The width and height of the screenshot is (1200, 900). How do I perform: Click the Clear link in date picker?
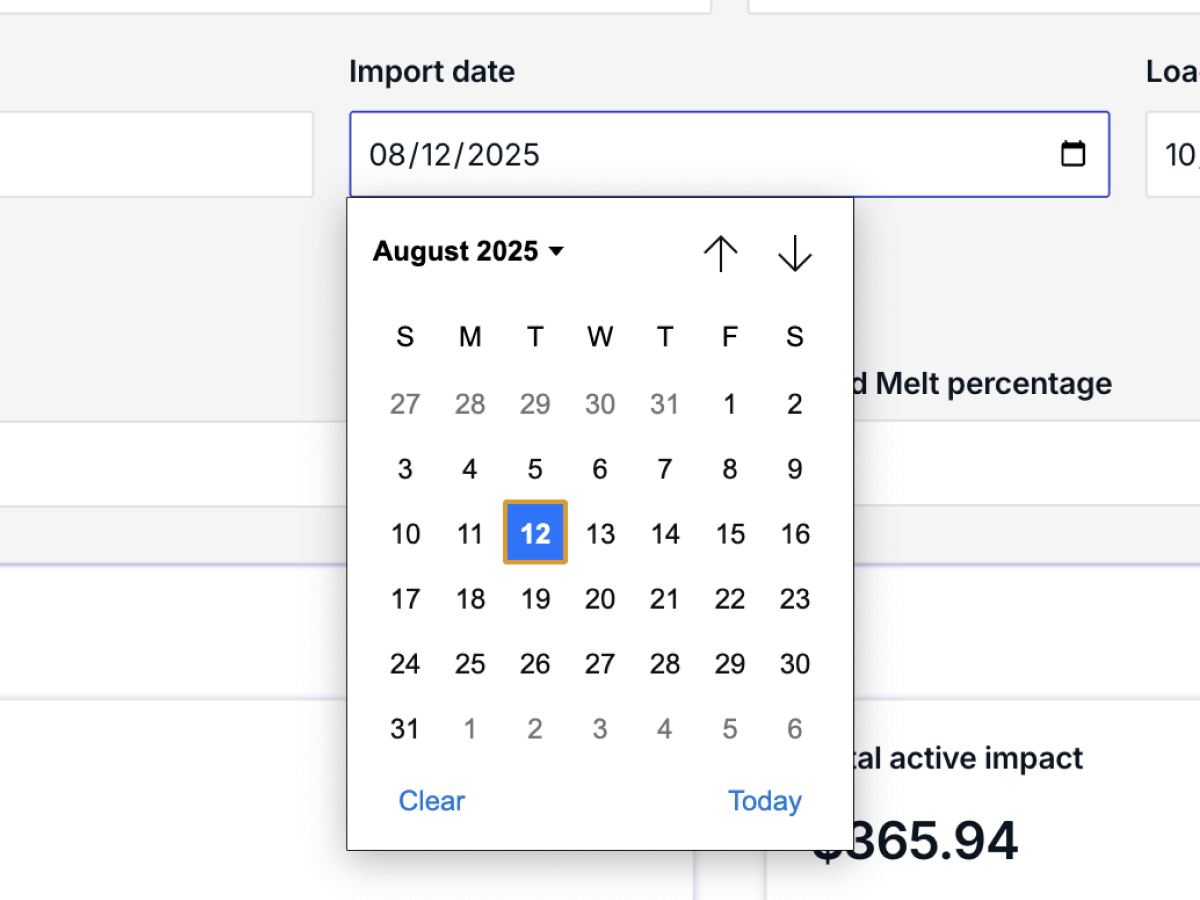coord(431,801)
